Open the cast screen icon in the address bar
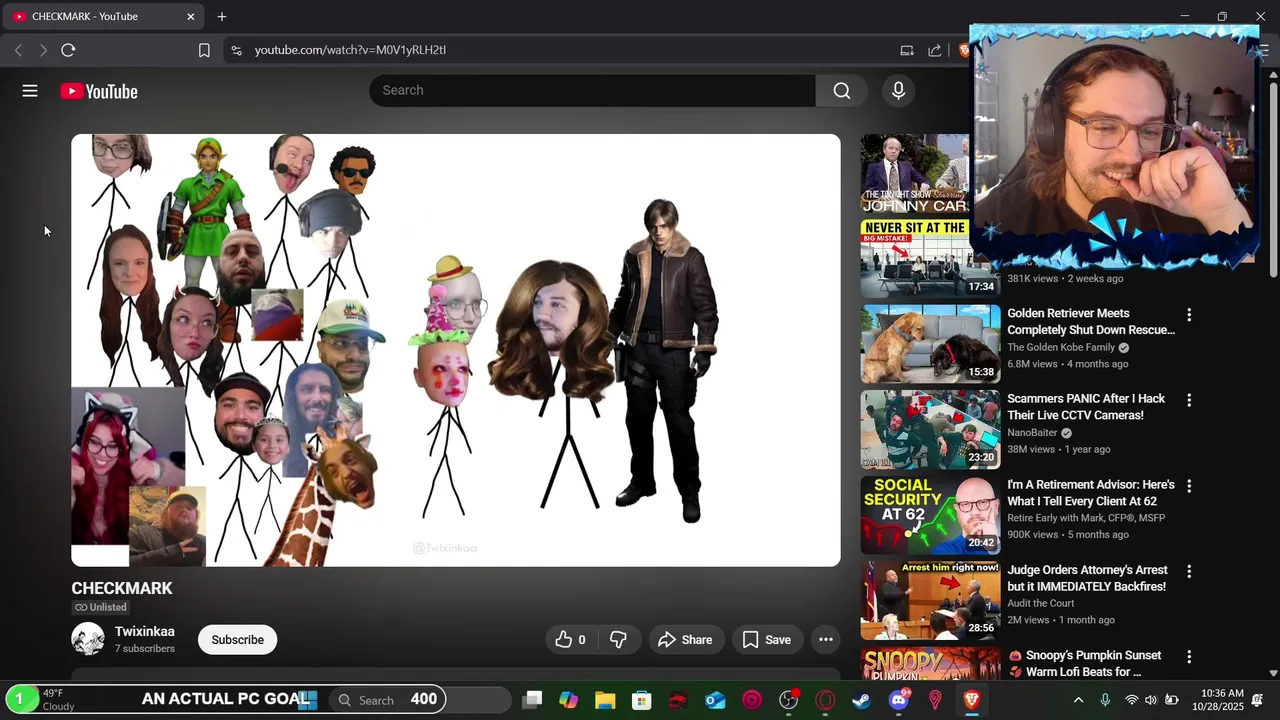 [907, 50]
